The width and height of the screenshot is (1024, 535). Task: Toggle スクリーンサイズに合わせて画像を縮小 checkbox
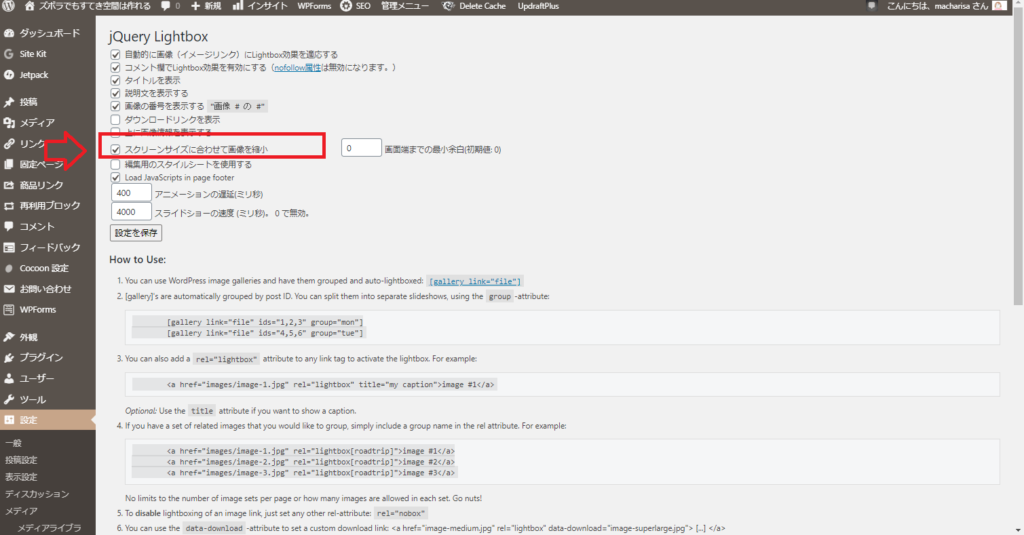116,149
